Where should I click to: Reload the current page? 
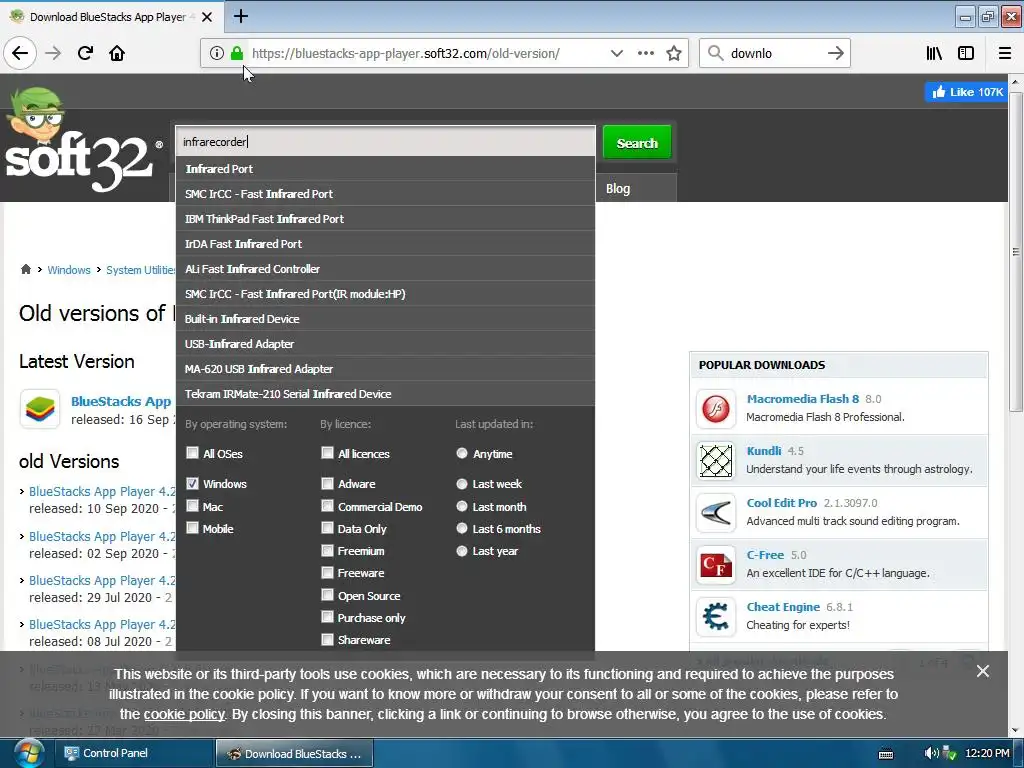point(85,53)
